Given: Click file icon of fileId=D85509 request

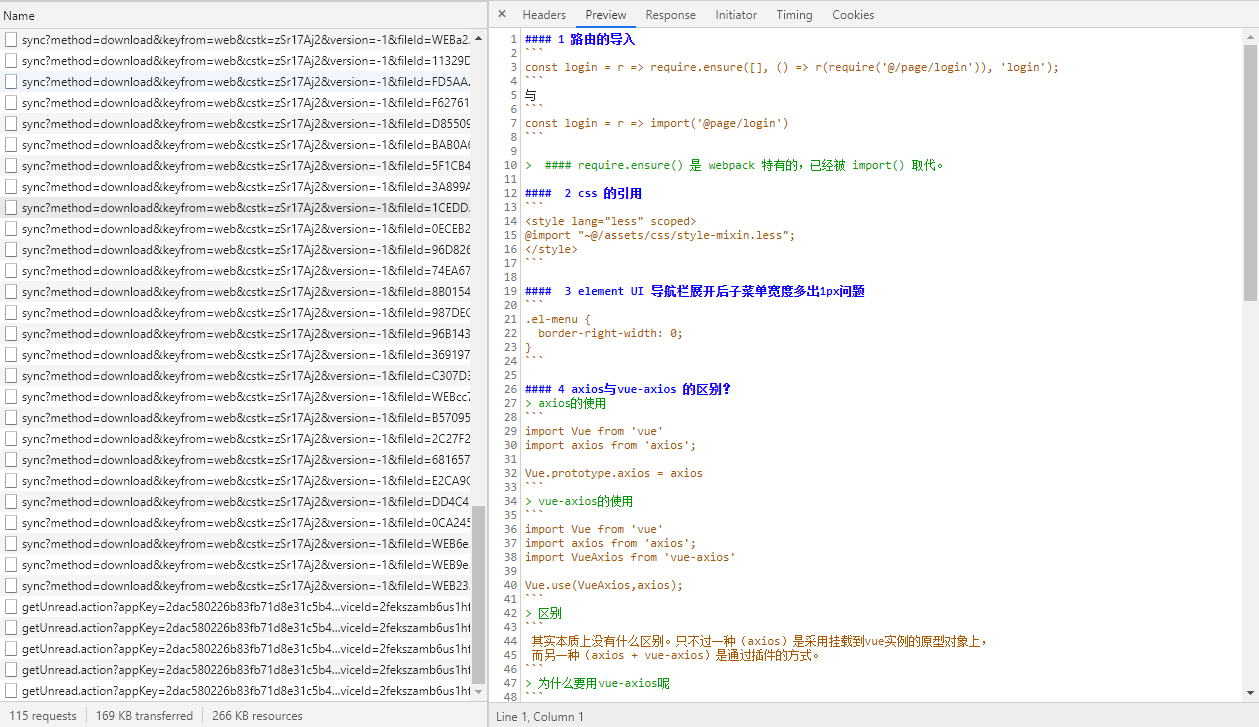Looking at the screenshot, I should (11, 123).
